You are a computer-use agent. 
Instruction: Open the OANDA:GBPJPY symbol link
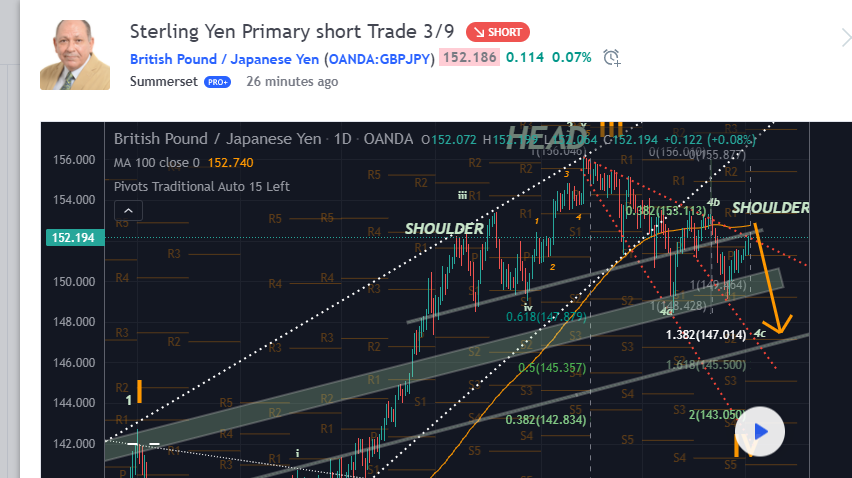(380, 59)
